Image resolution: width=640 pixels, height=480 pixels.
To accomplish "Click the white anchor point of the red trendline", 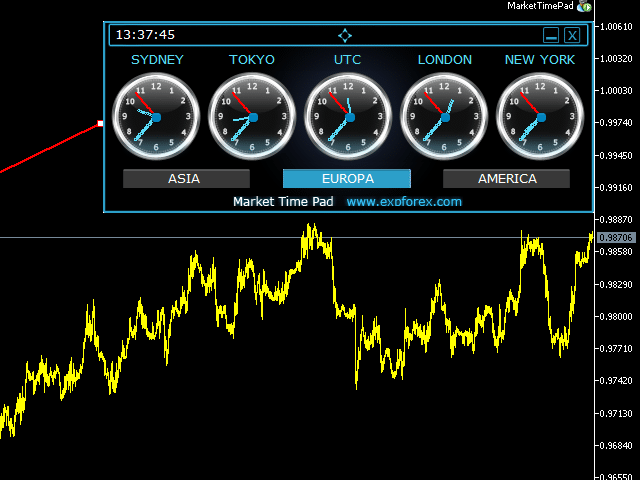I will 100,124.
